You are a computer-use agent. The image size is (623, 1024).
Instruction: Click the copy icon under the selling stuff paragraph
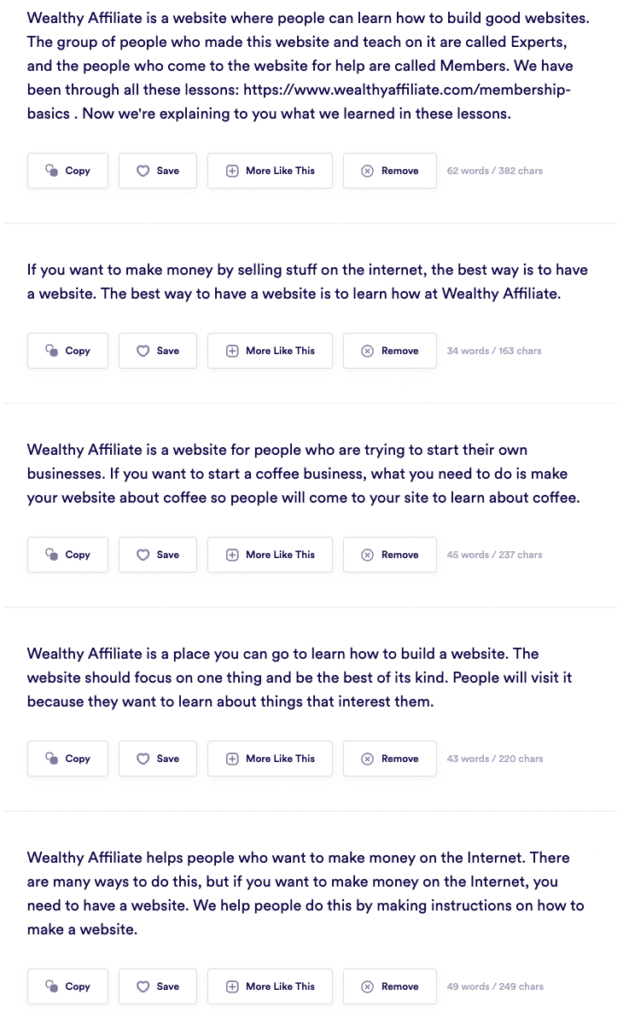tap(52, 351)
